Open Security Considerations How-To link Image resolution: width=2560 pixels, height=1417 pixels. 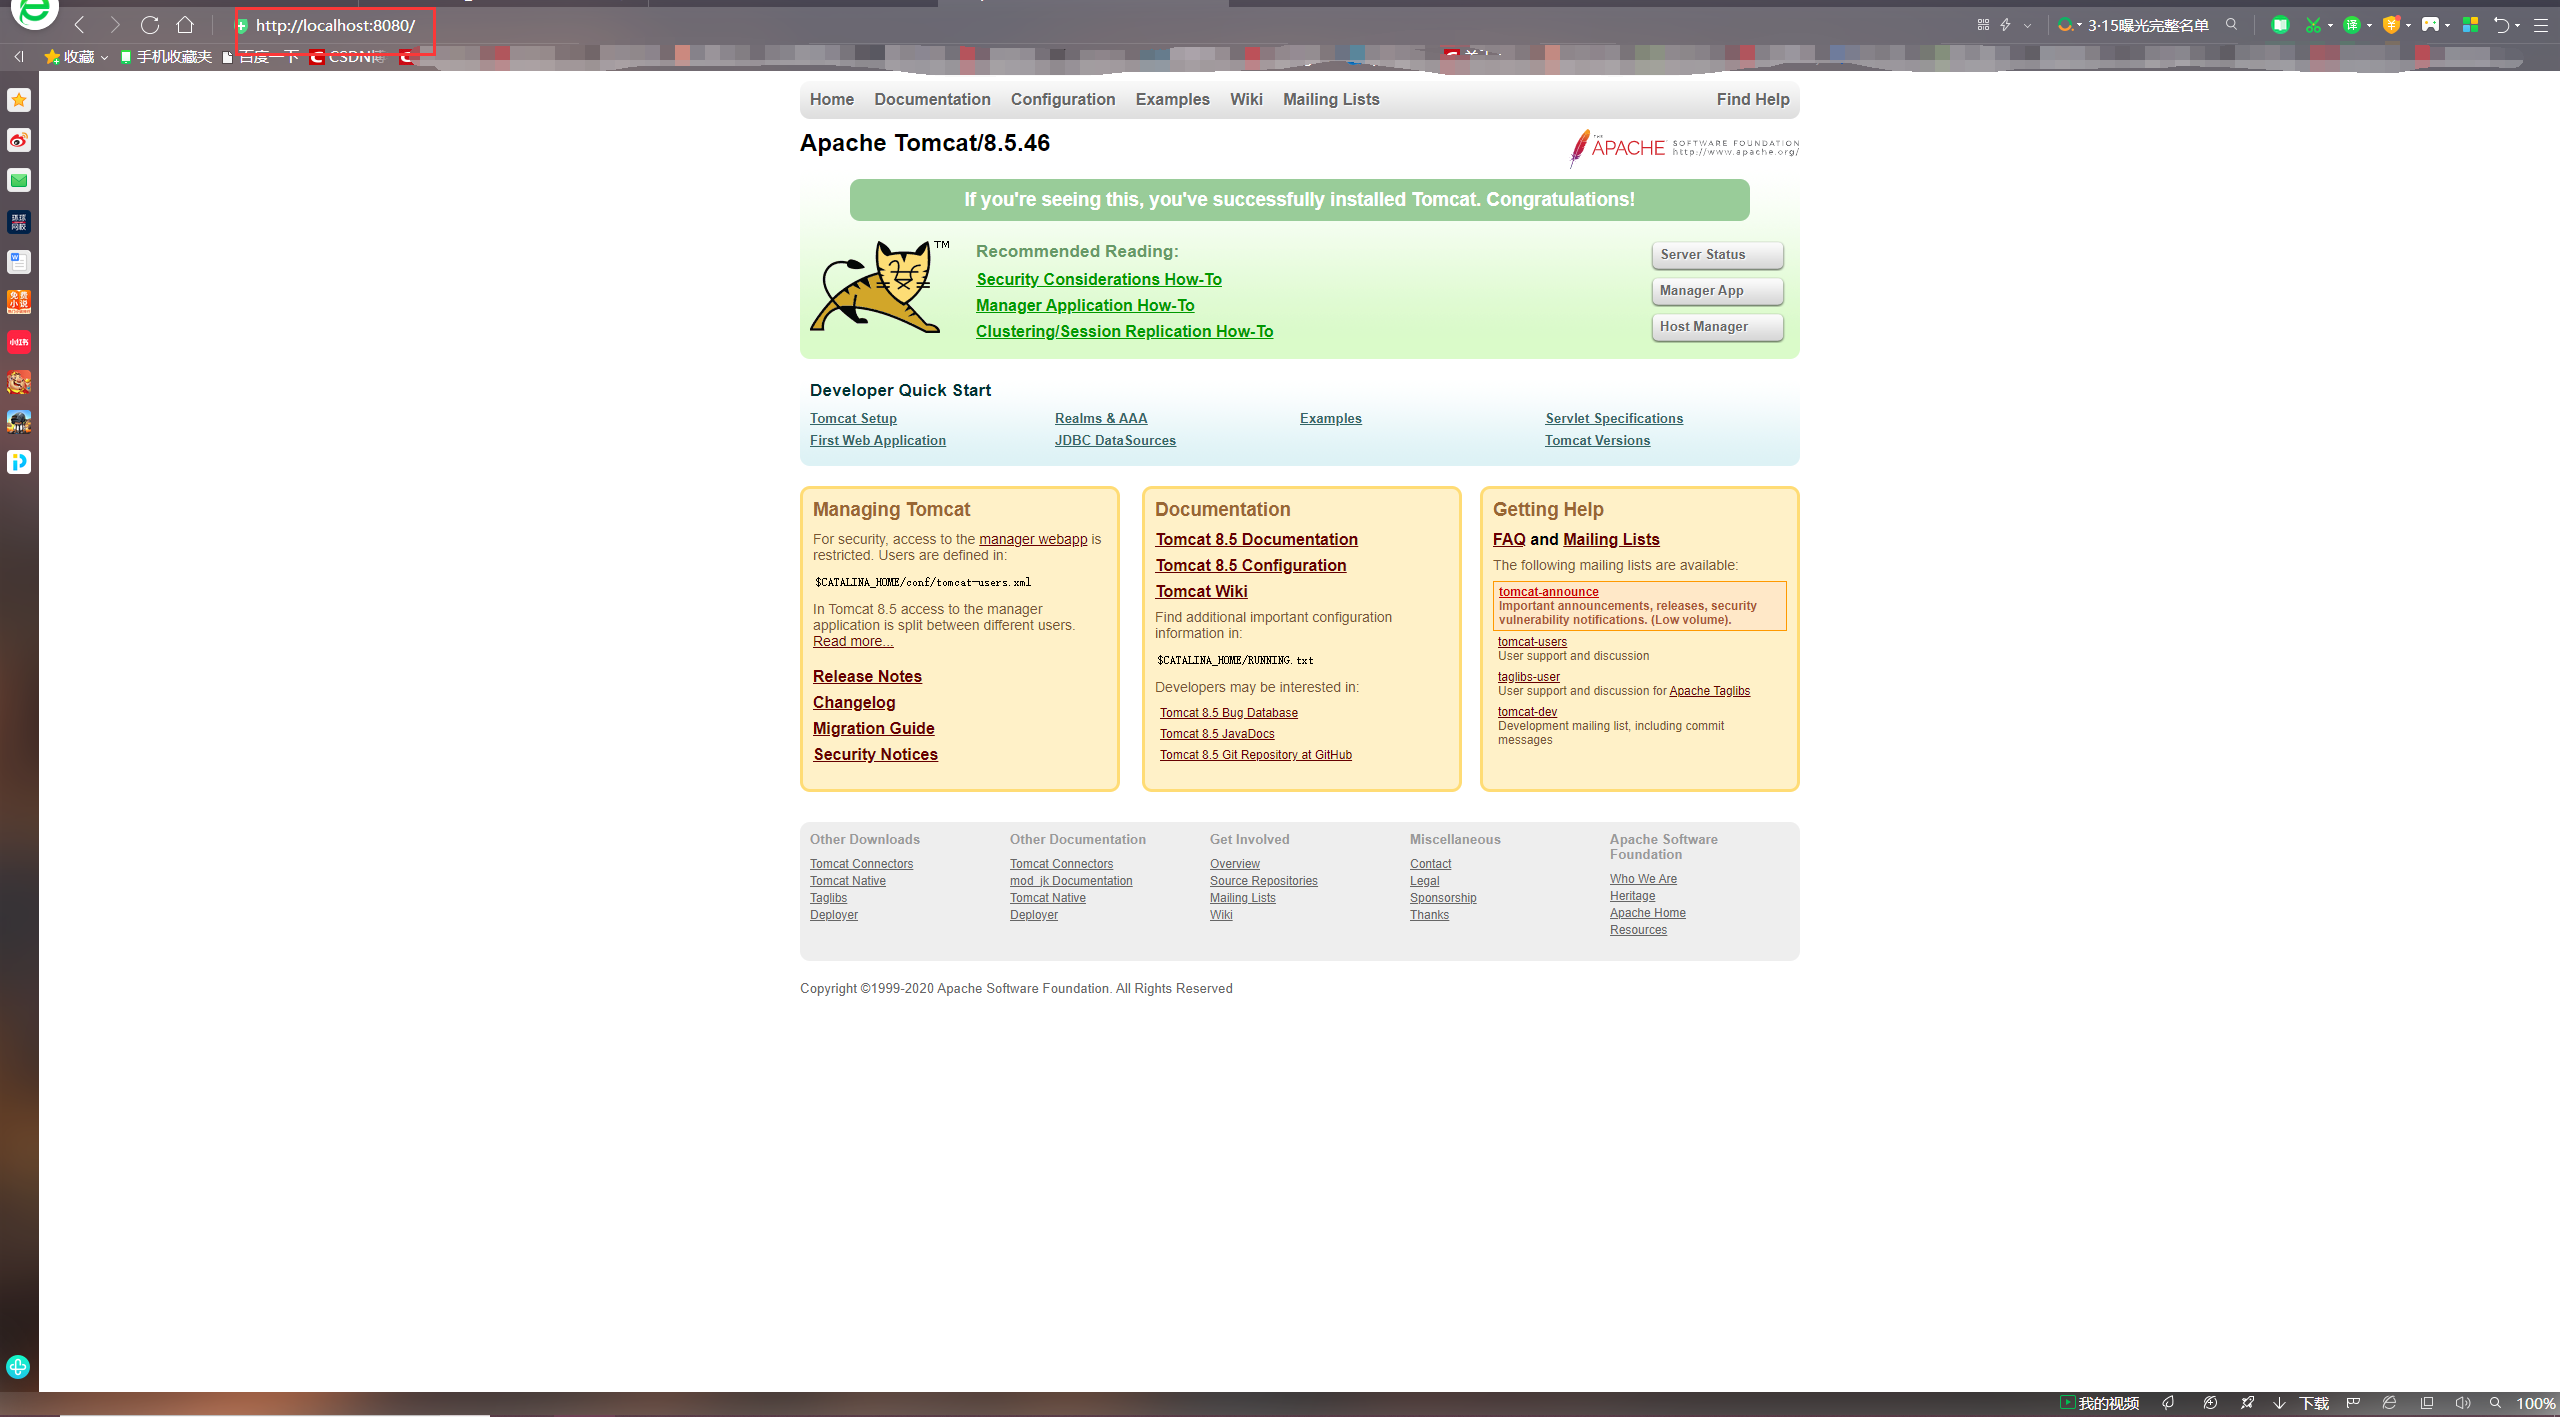pos(1098,279)
